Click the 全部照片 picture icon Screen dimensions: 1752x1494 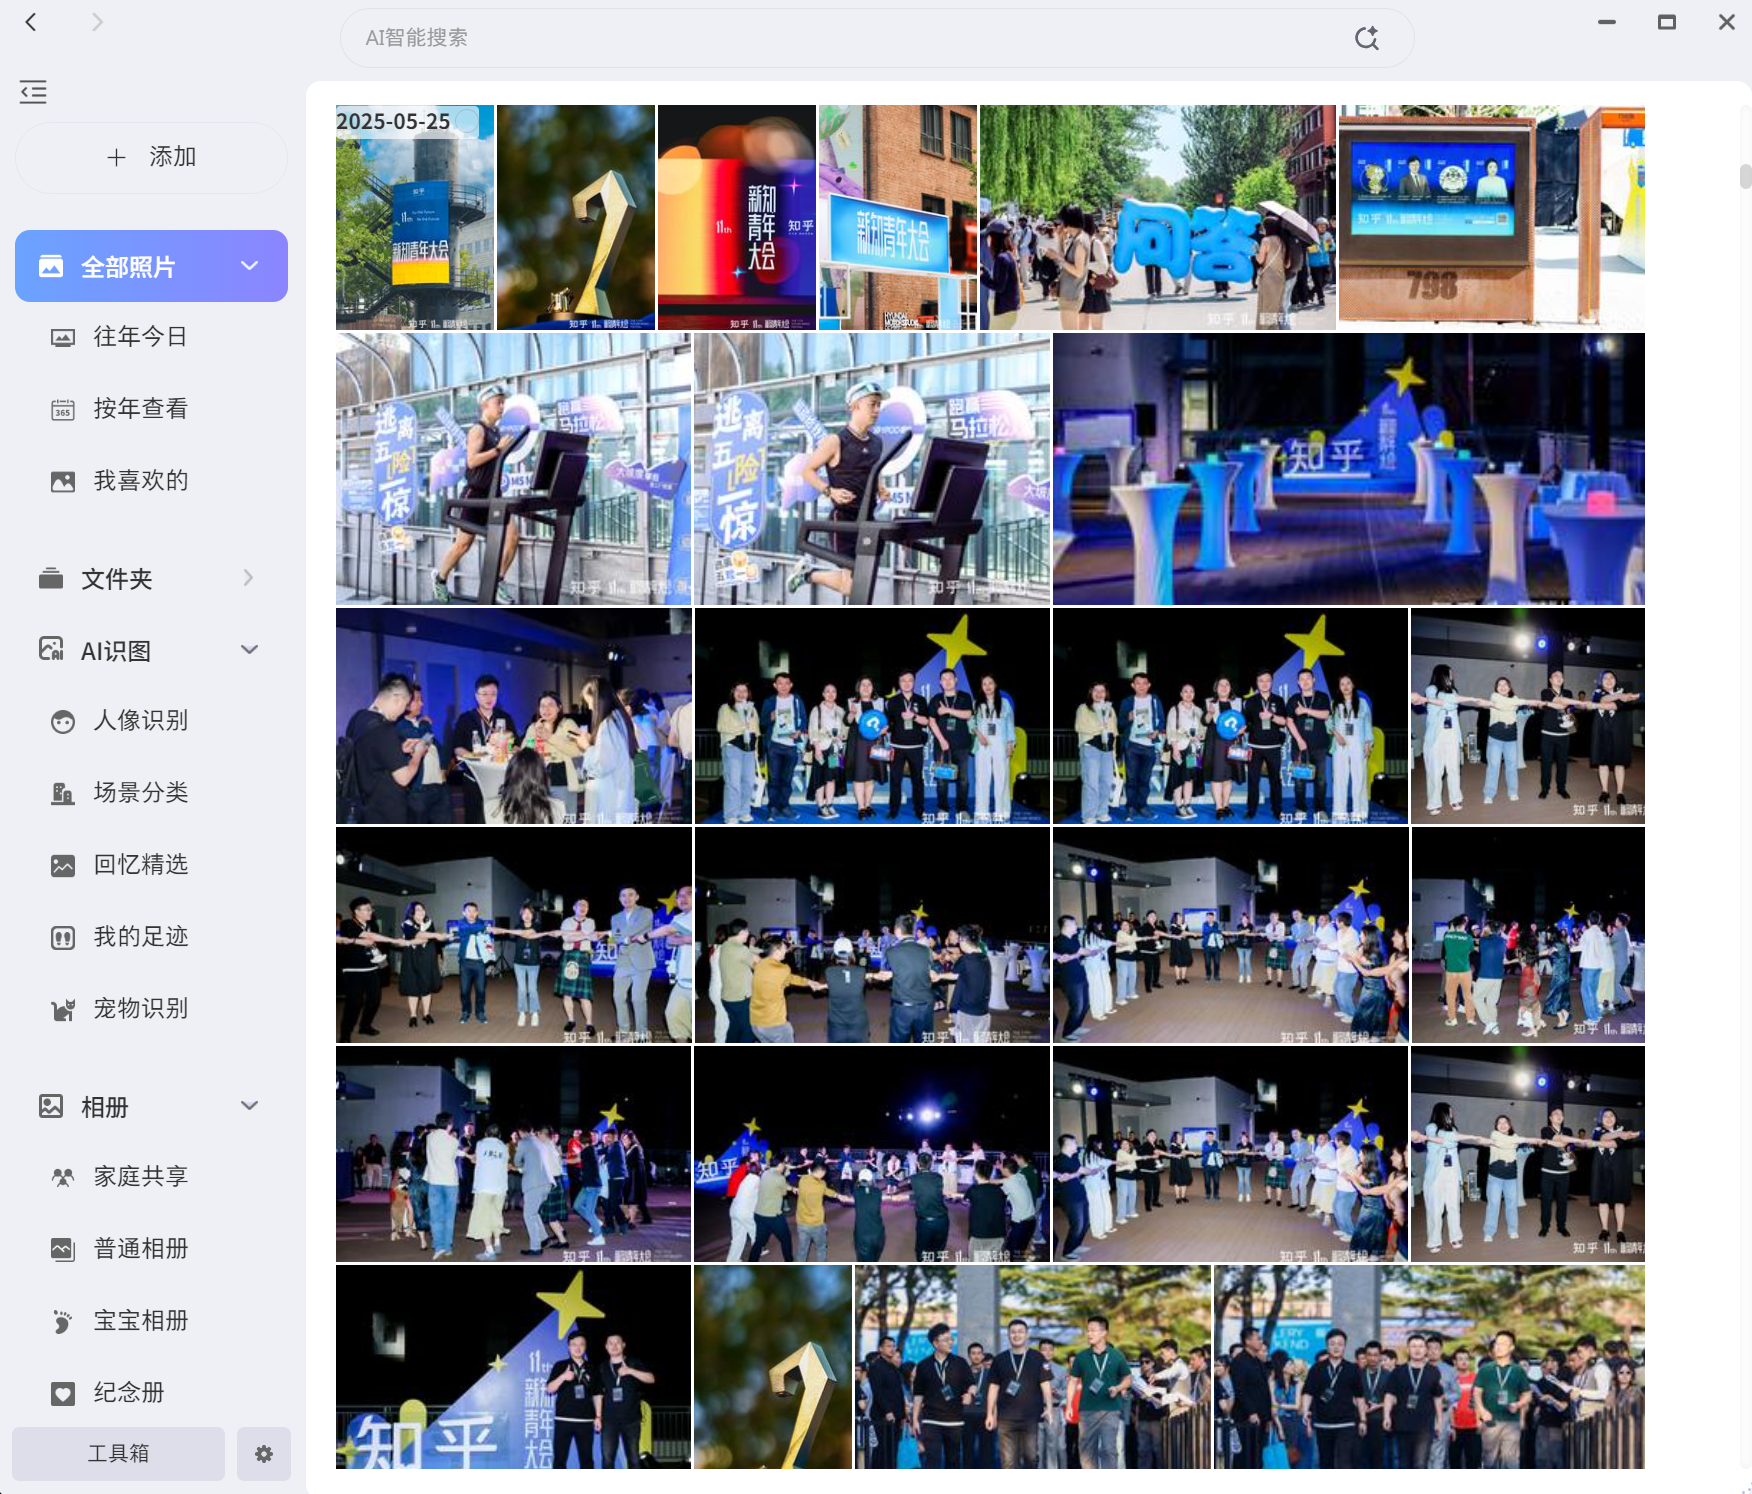(x=51, y=266)
